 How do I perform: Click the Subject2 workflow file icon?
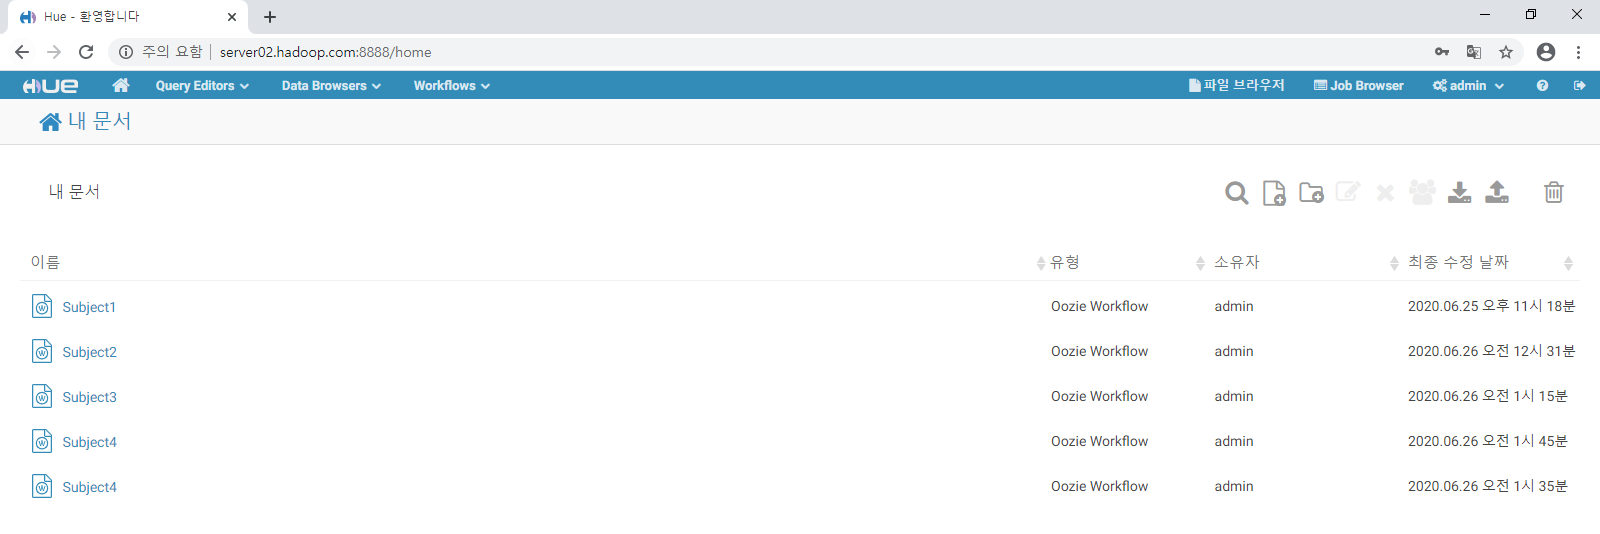(x=42, y=351)
